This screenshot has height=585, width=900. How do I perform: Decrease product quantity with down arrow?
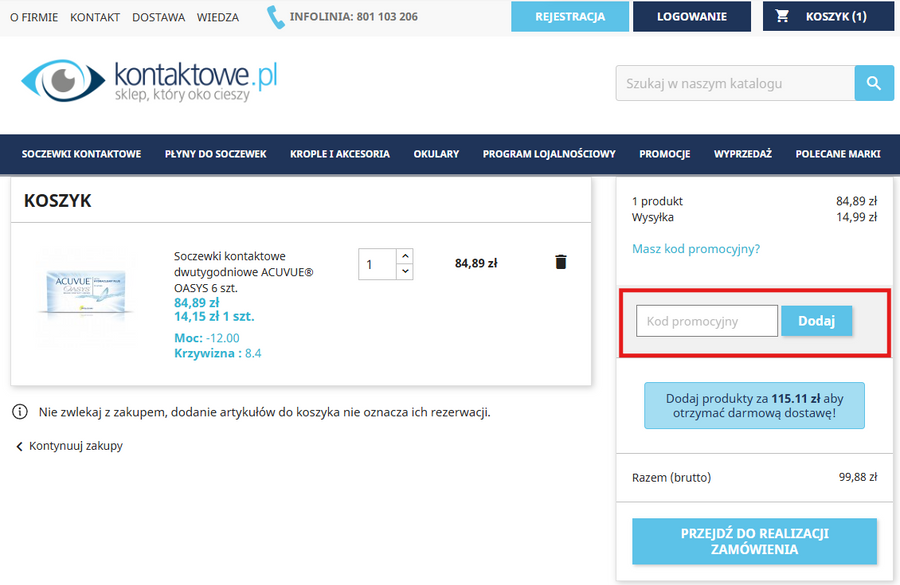404,271
